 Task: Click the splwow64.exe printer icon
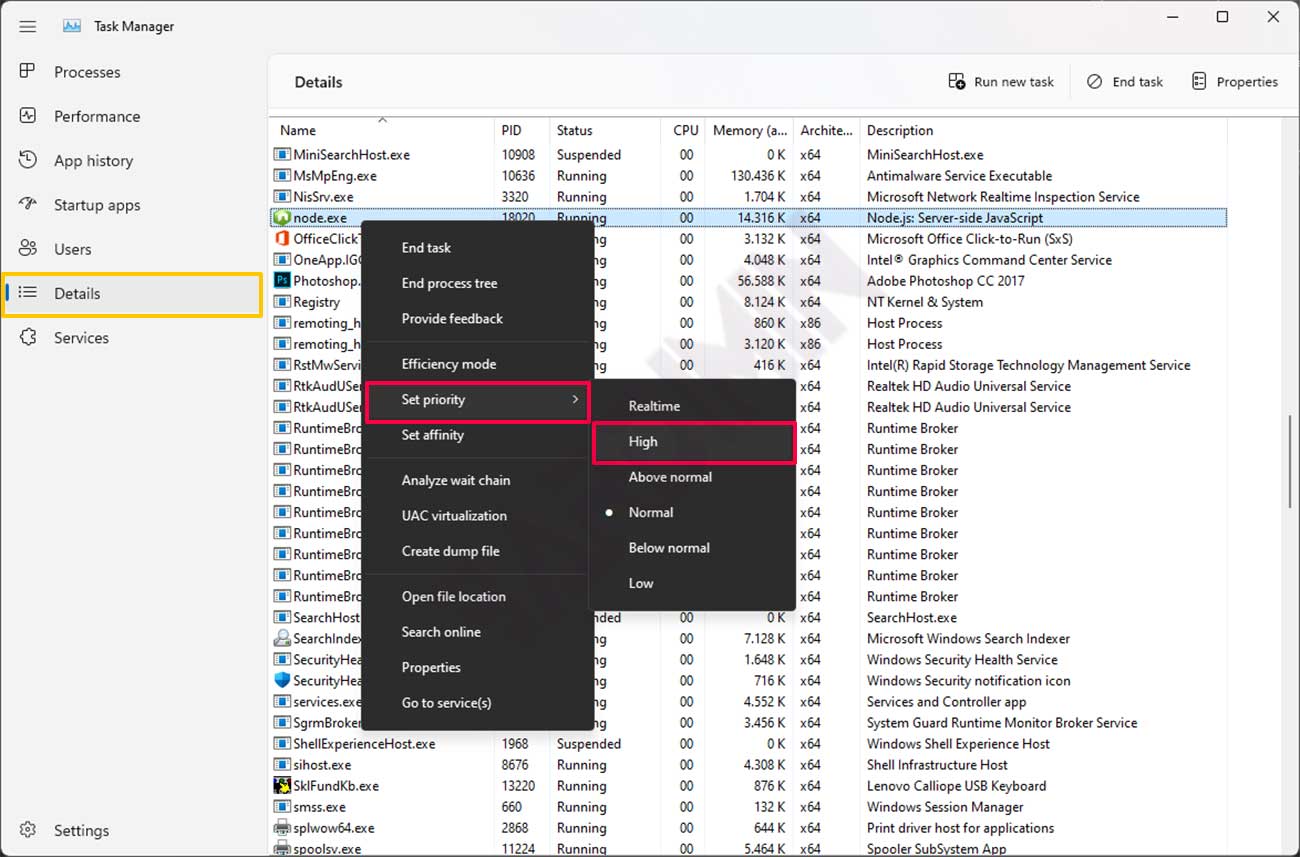pos(282,828)
